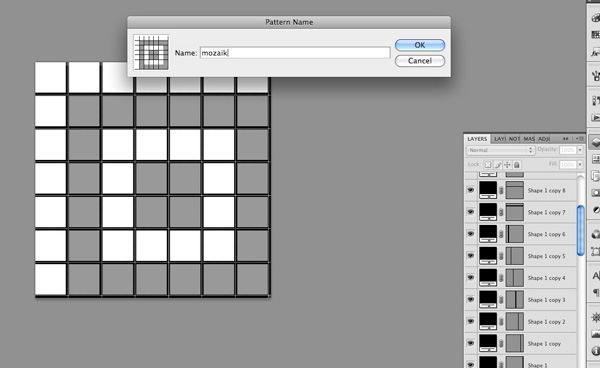Image resolution: width=600 pixels, height=368 pixels.
Task: Open the Navigator wheel icon in dock
Action: click(595, 317)
